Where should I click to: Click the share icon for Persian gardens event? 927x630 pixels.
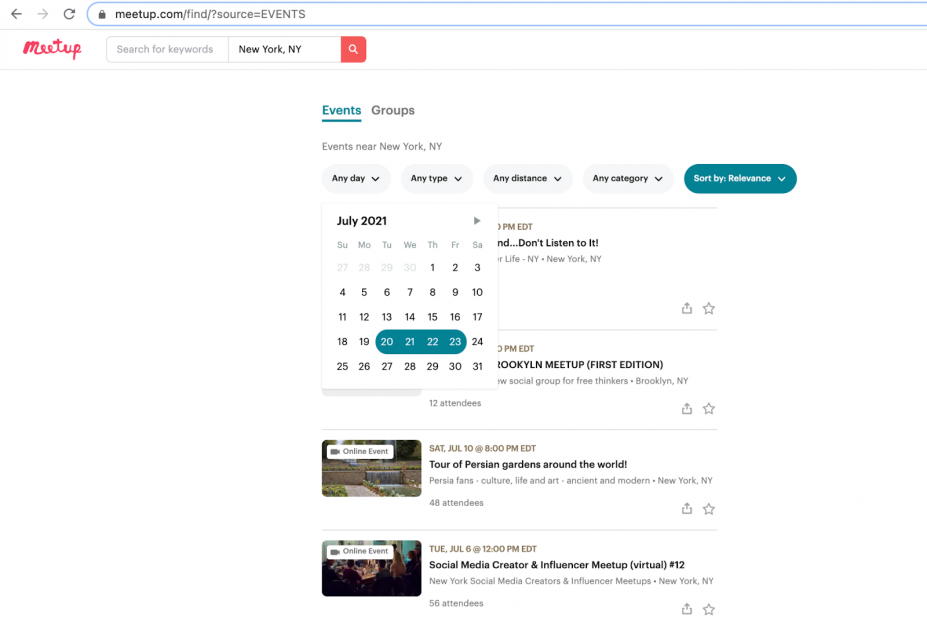(686, 508)
